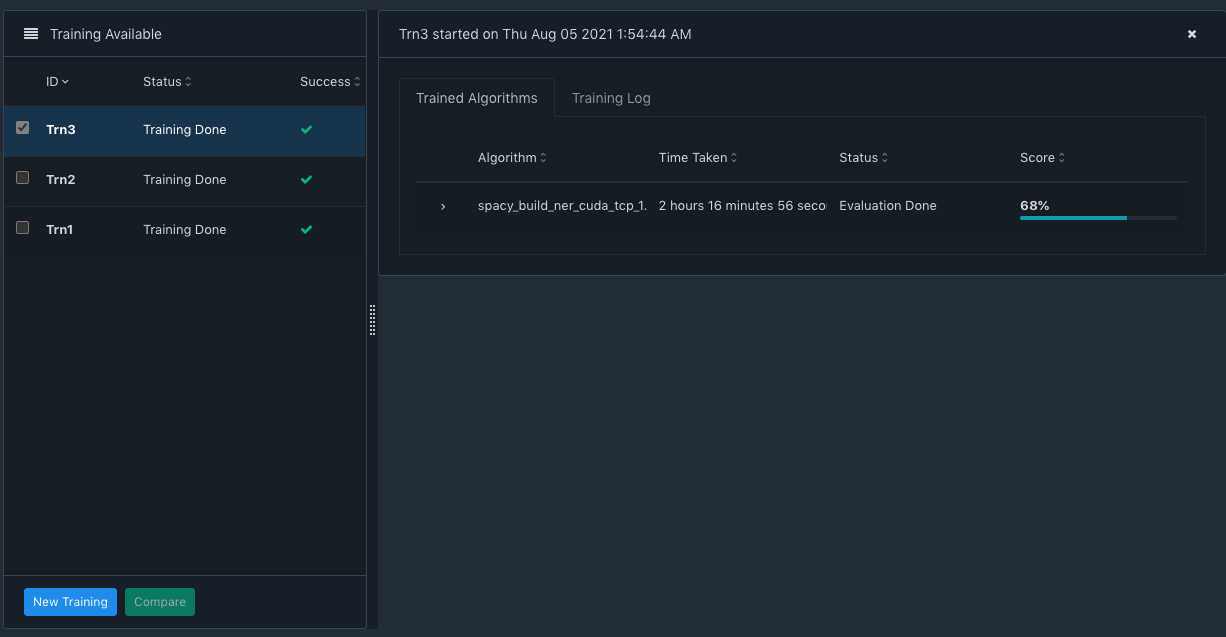
Task: Click the green success checkmark for Trn1
Action: point(307,230)
